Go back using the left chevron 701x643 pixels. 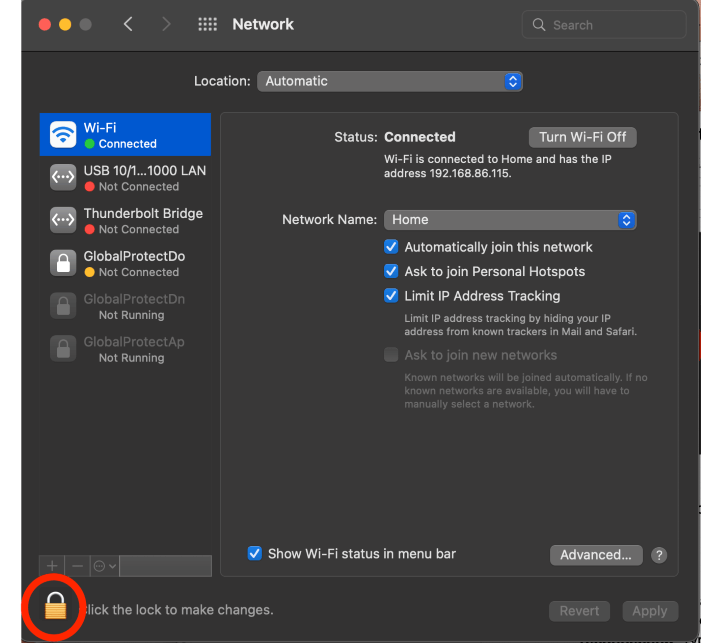[x=128, y=25]
